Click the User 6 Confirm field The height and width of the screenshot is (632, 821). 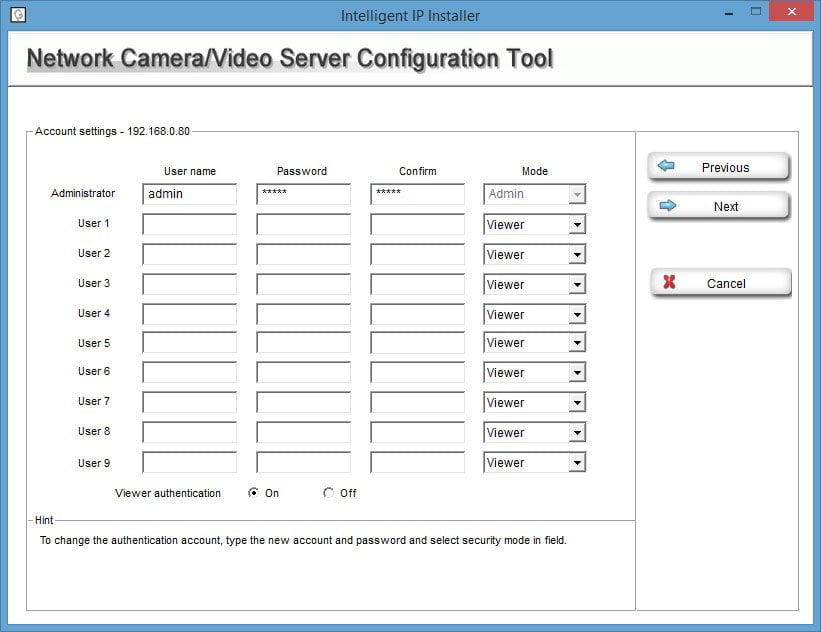417,372
